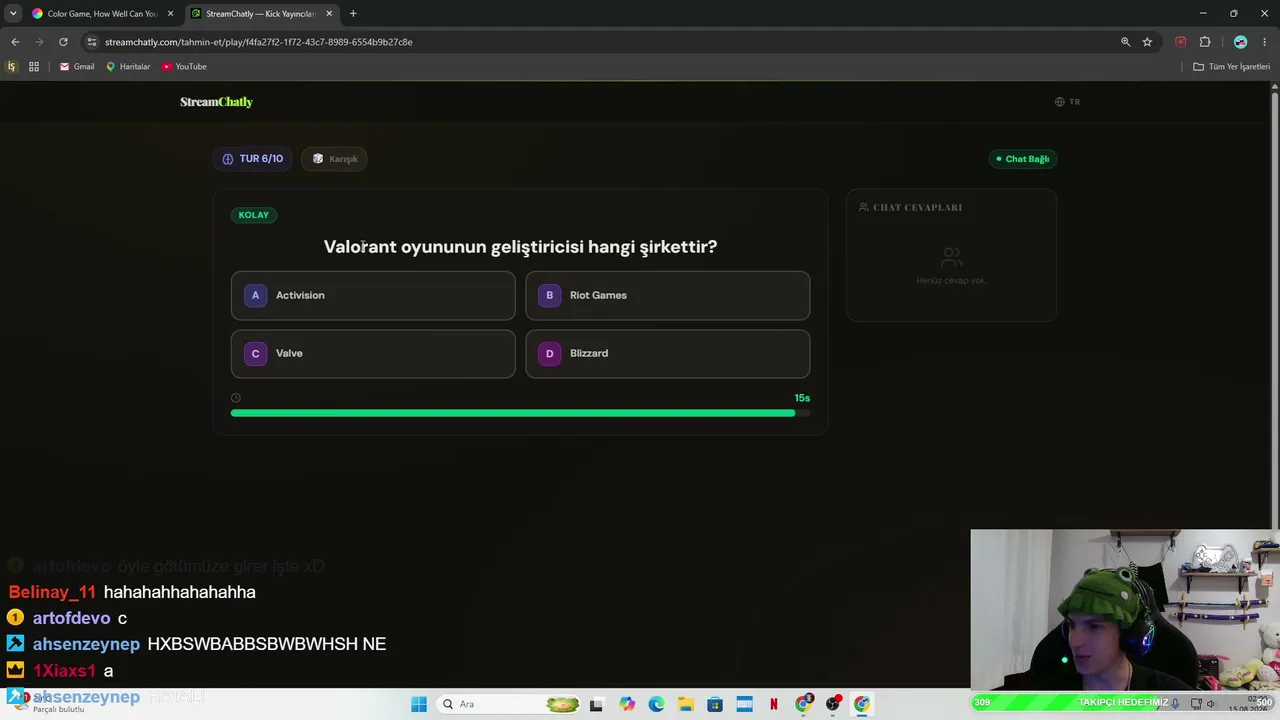Open OBS Studio from the taskbar
The image size is (1280, 720).
pos(833,704)
